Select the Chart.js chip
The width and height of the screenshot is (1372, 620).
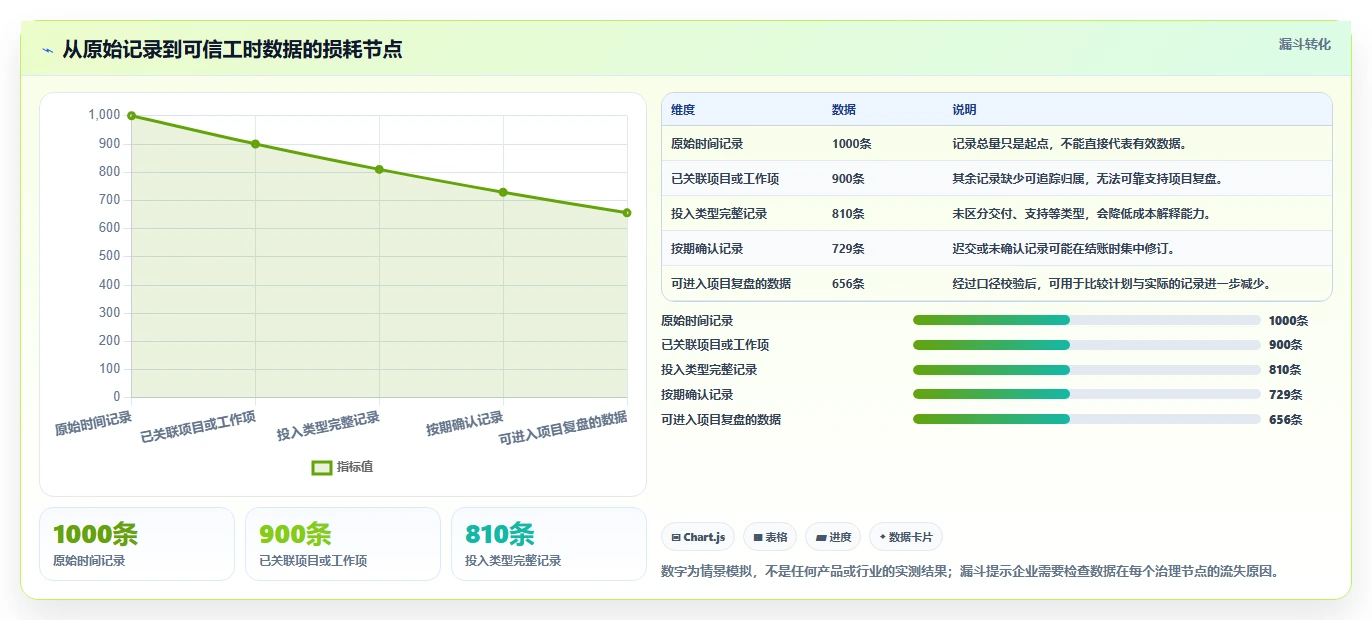698,537
